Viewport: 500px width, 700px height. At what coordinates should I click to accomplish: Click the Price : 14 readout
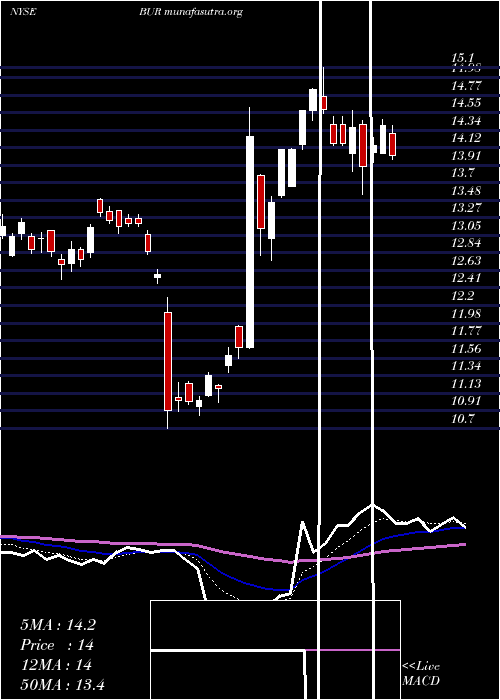pos(57,645)
